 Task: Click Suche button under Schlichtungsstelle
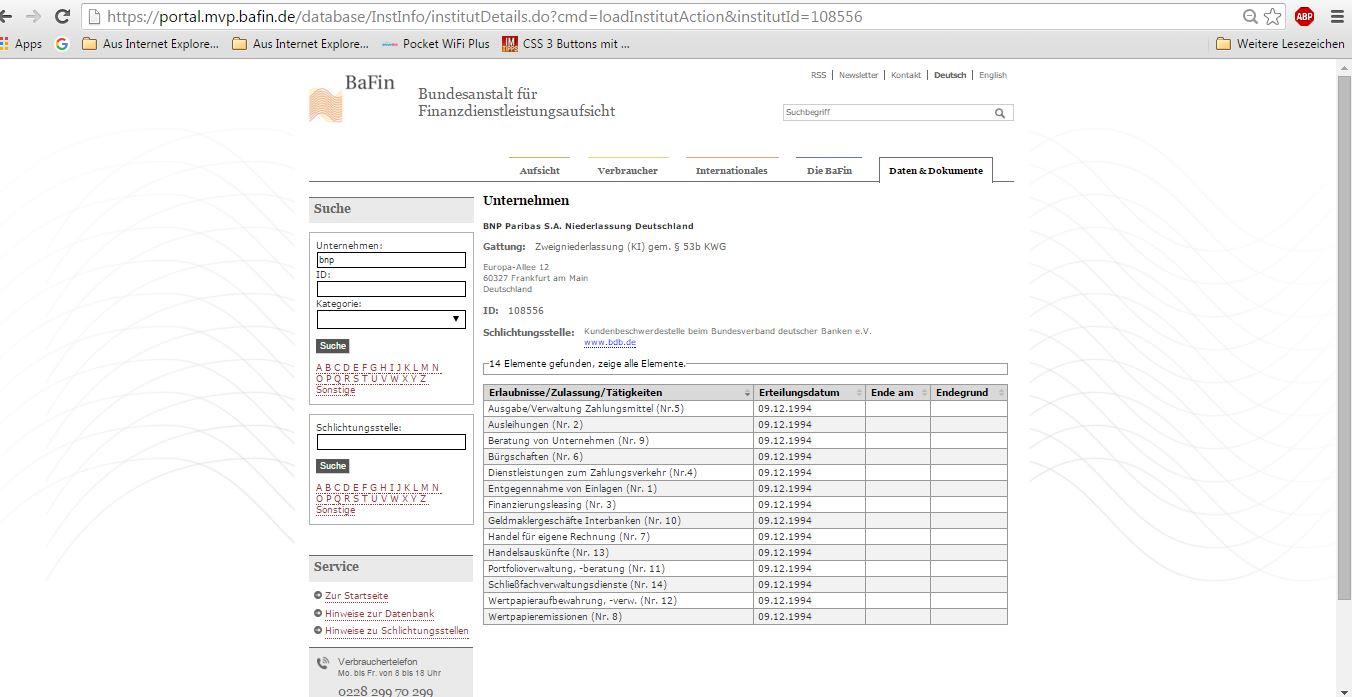coord(333,466)
